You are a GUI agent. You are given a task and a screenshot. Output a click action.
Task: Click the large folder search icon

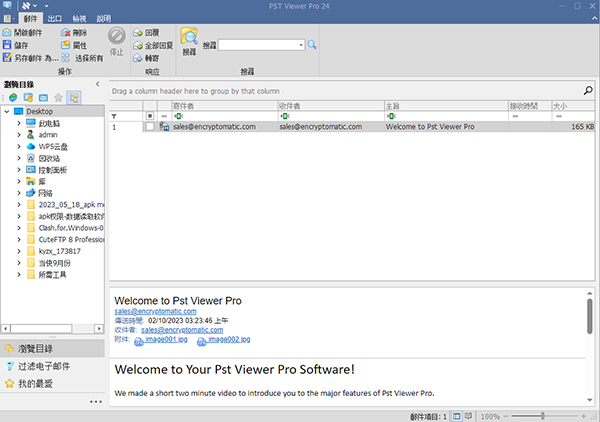pyautogui.click(x=189, y=36)
